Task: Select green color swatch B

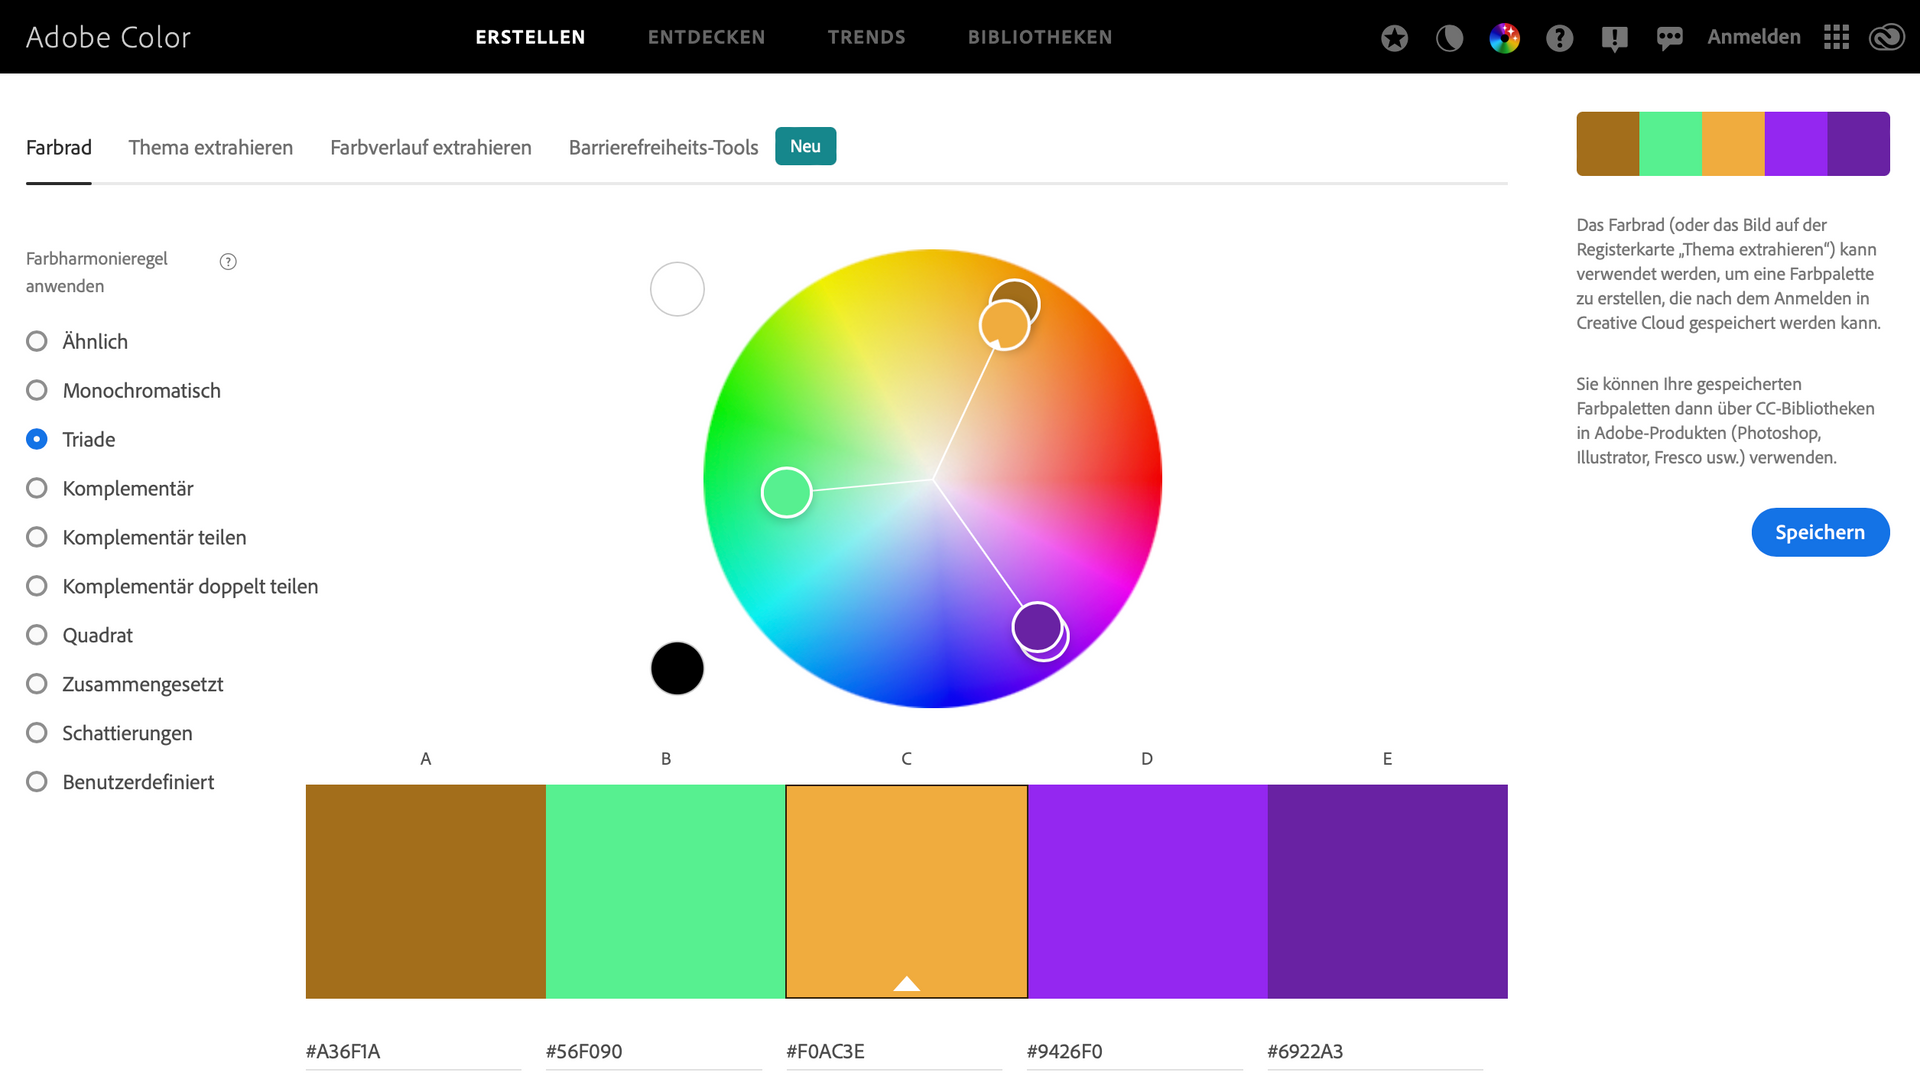Action: tap(665, 891)
